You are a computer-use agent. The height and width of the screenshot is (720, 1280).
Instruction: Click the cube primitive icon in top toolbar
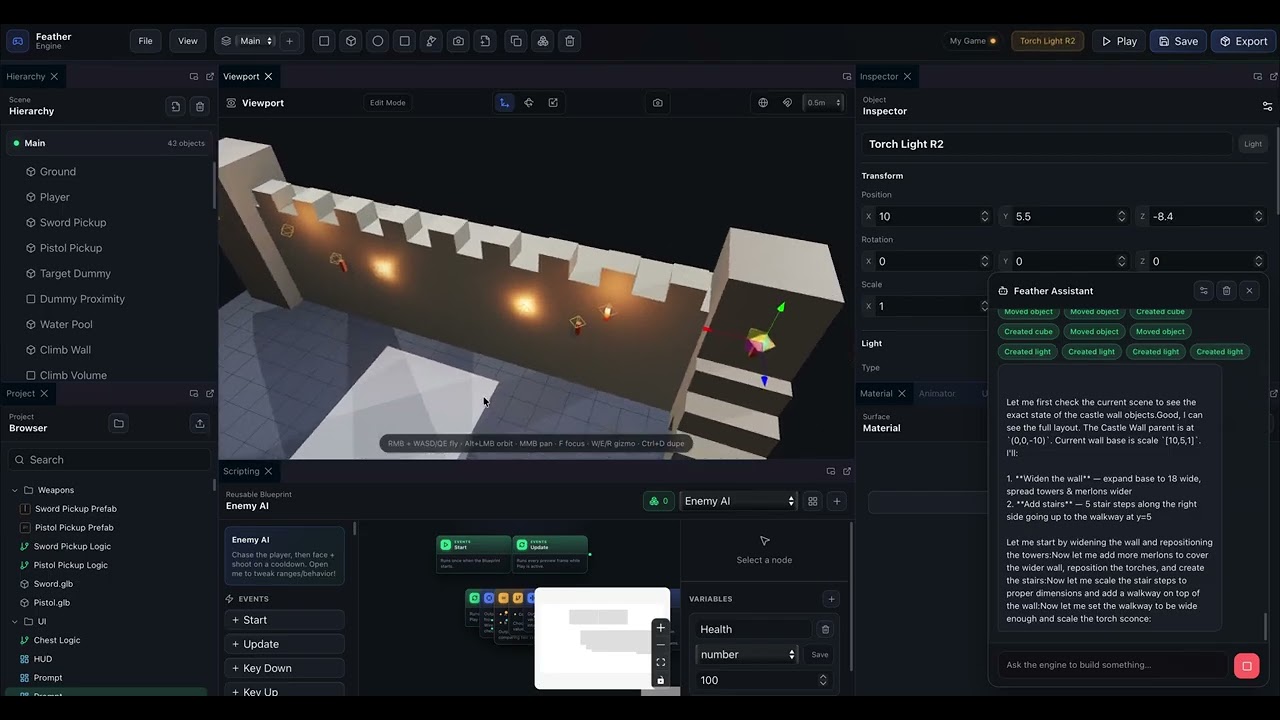point(351,41)
